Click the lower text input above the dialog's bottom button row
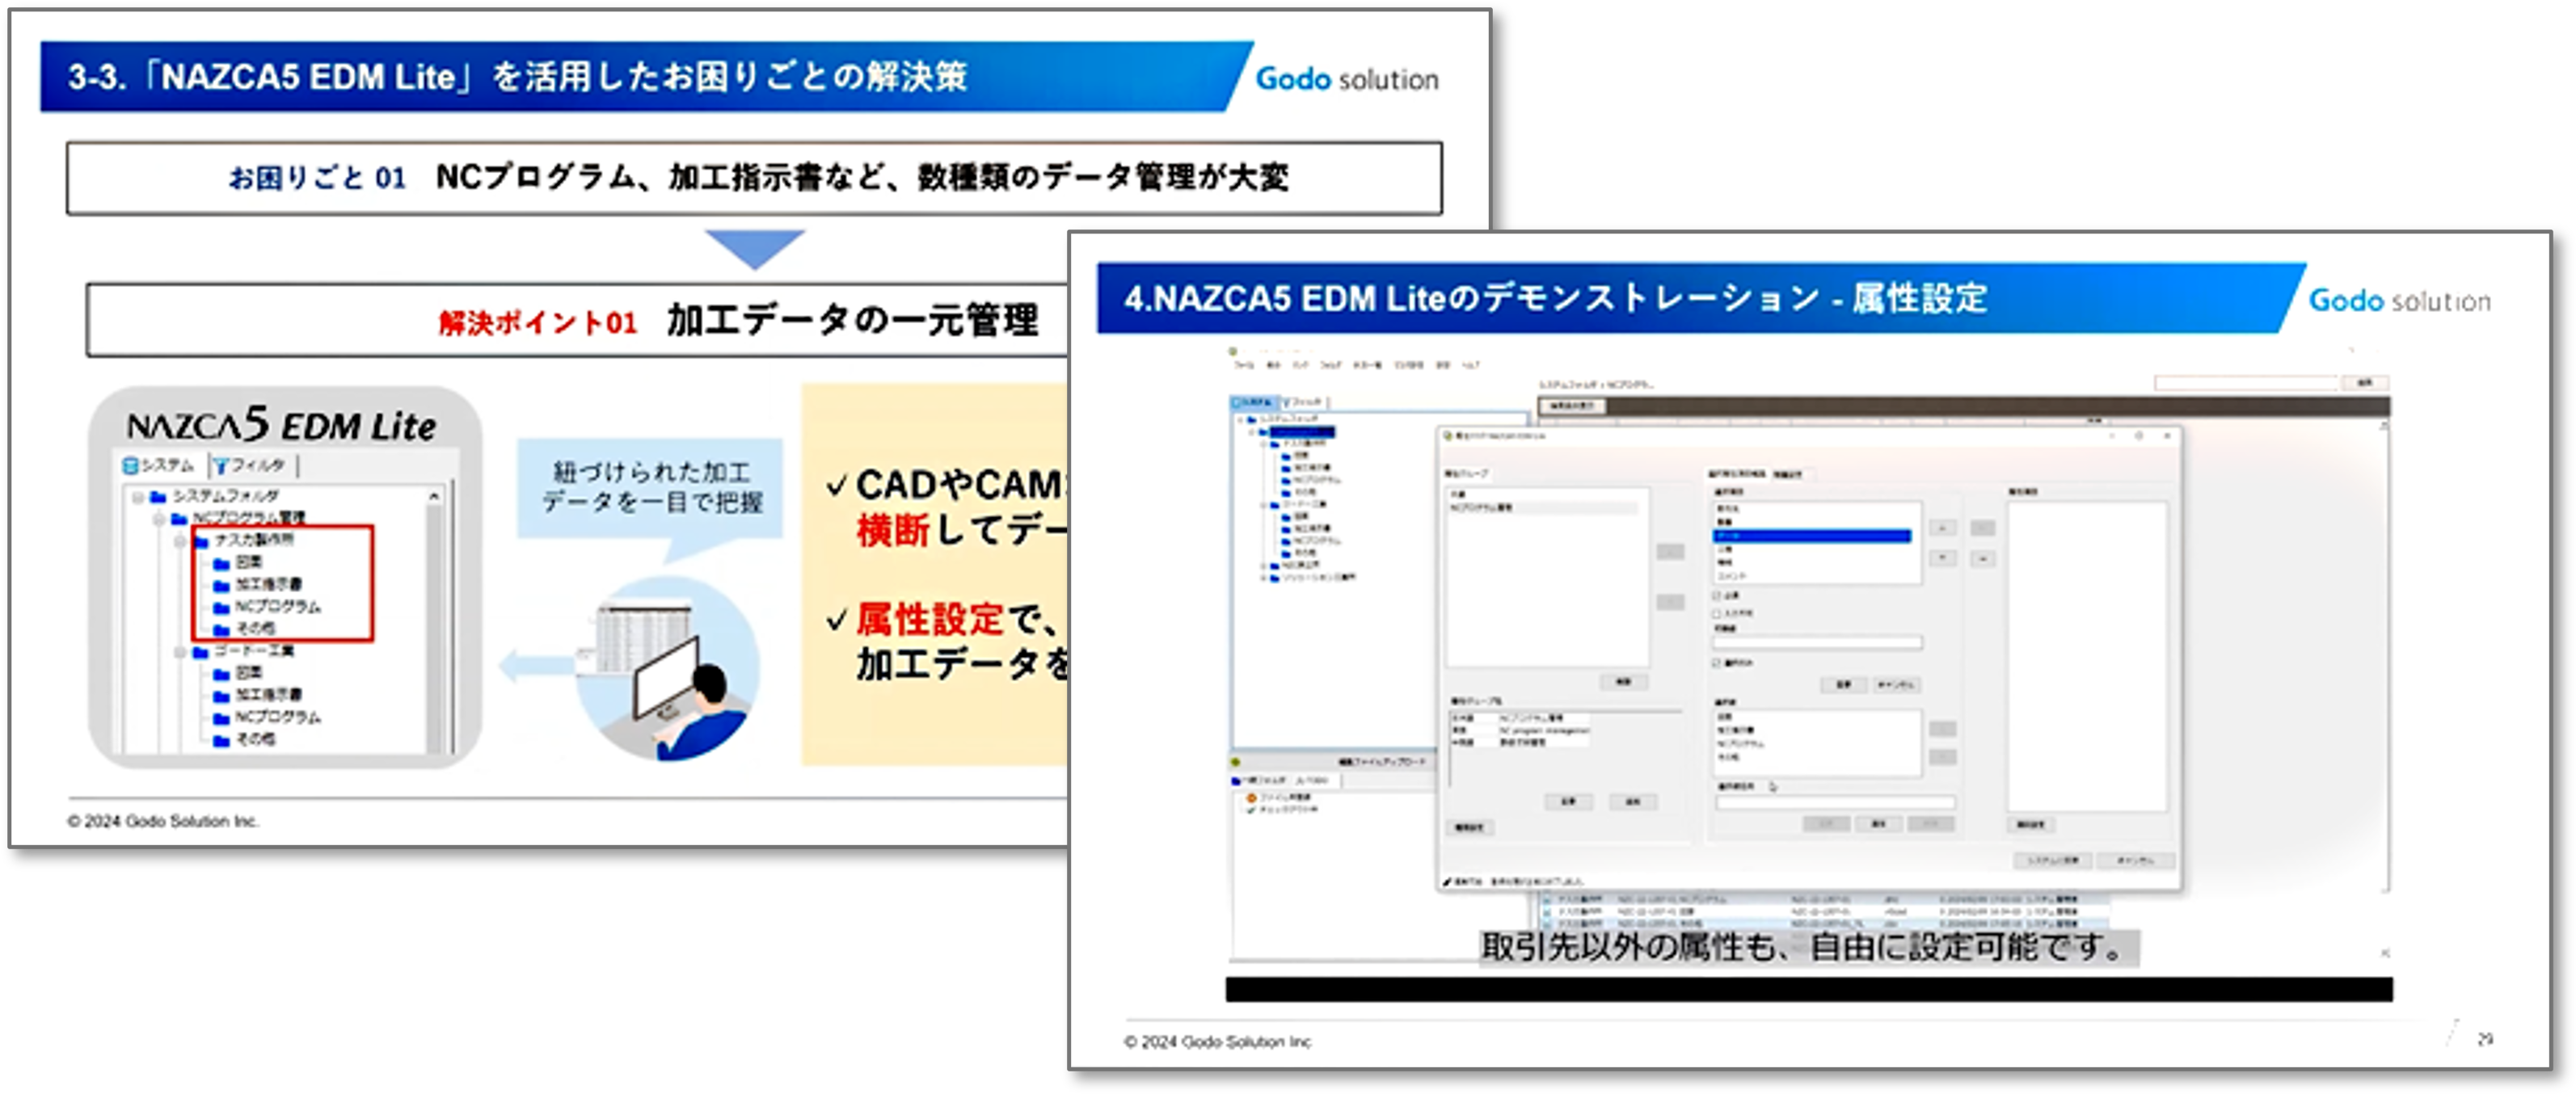 1836,803
